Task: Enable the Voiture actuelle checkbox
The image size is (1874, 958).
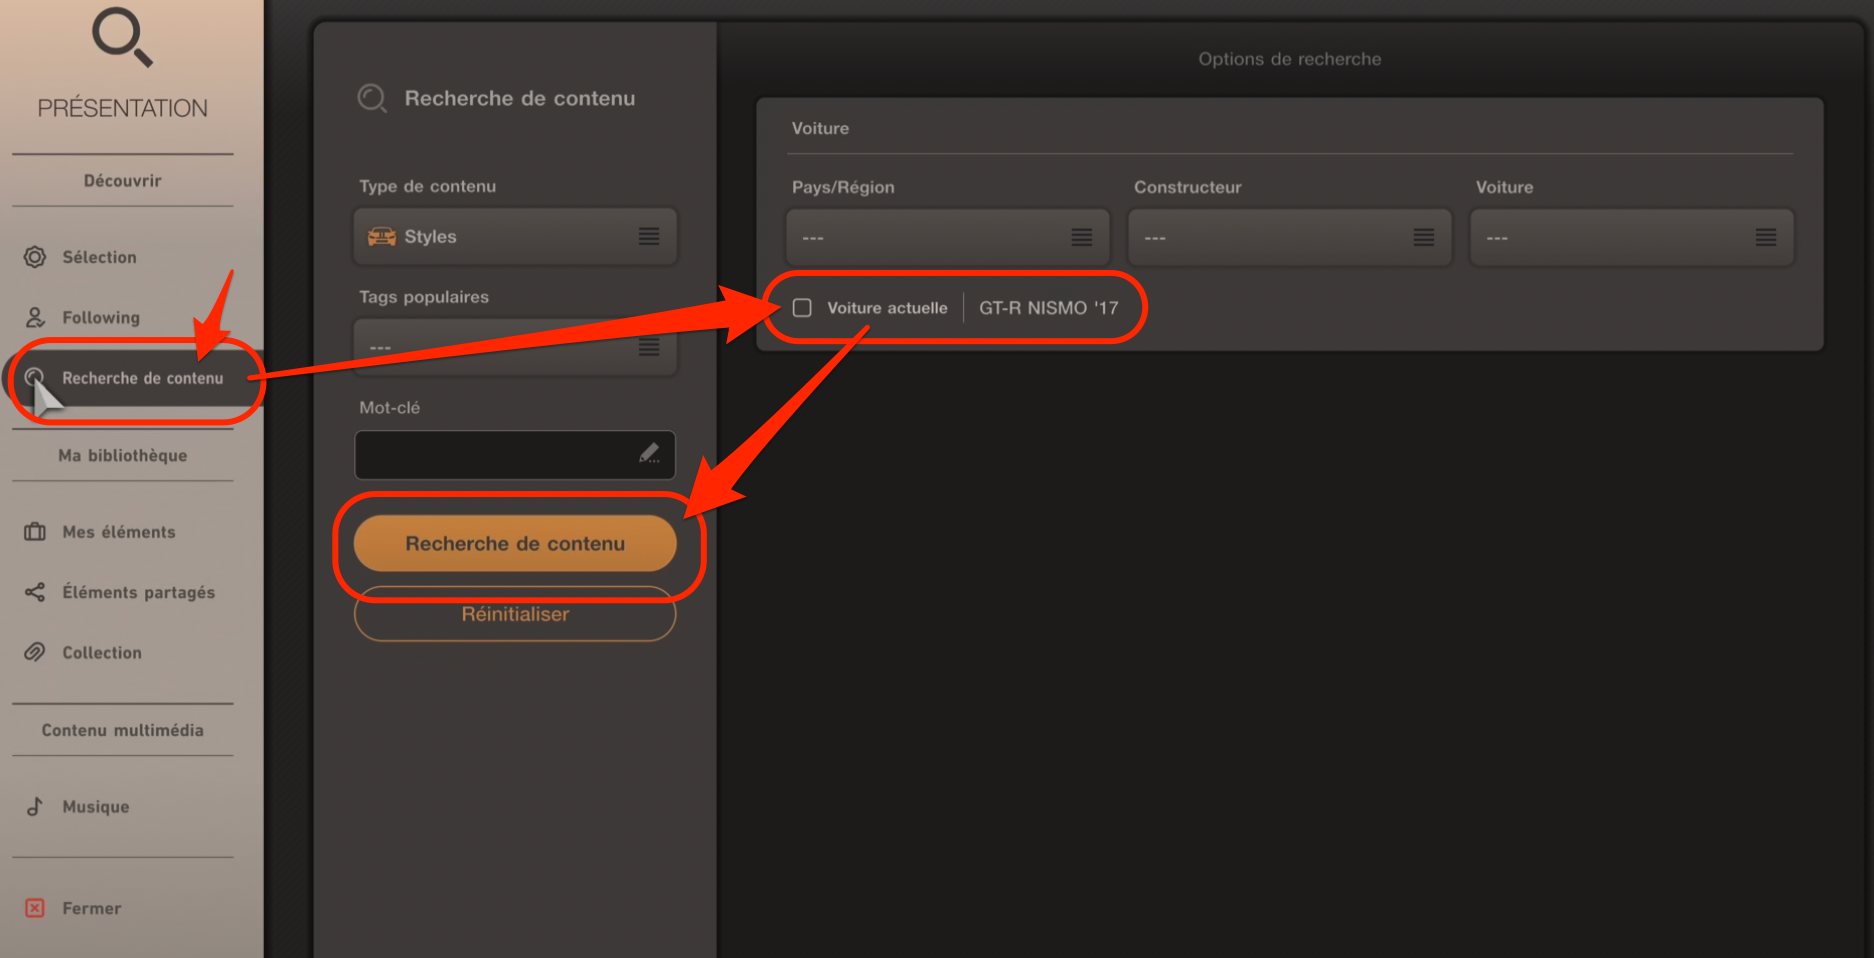Action: 802,308
